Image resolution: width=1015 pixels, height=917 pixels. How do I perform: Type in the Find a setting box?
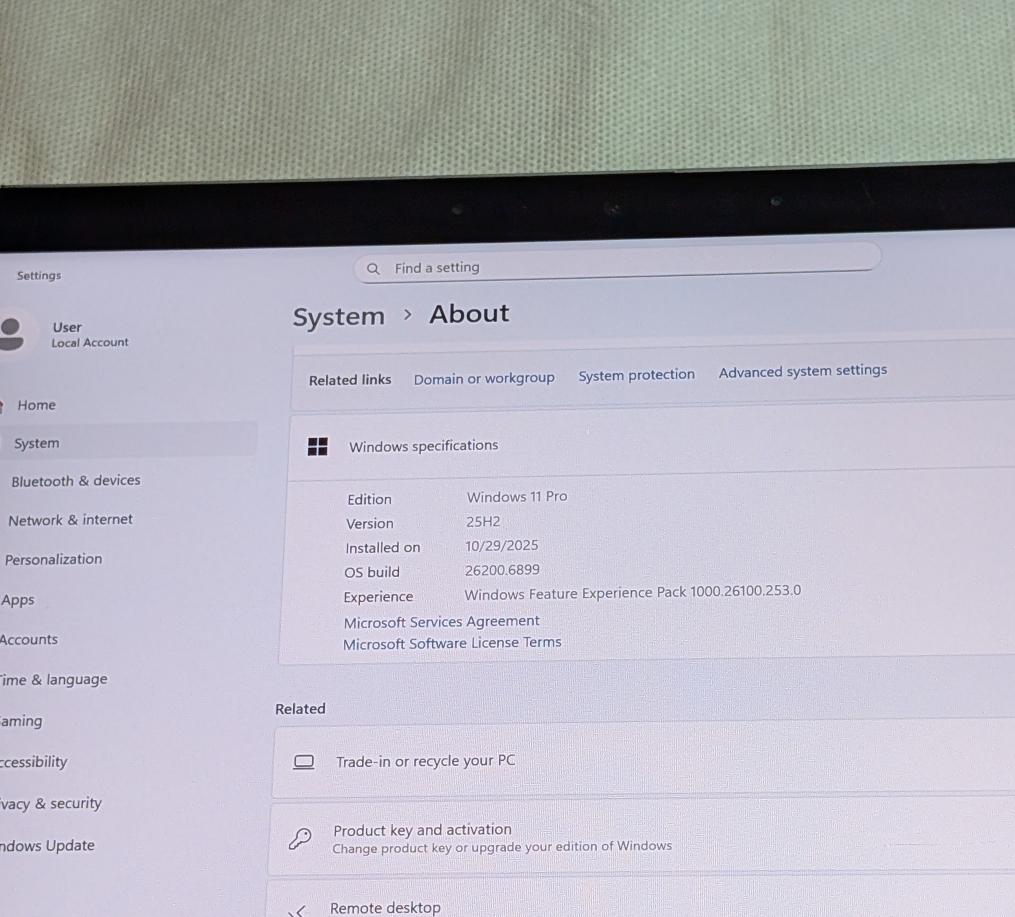[x=620, y=267]
